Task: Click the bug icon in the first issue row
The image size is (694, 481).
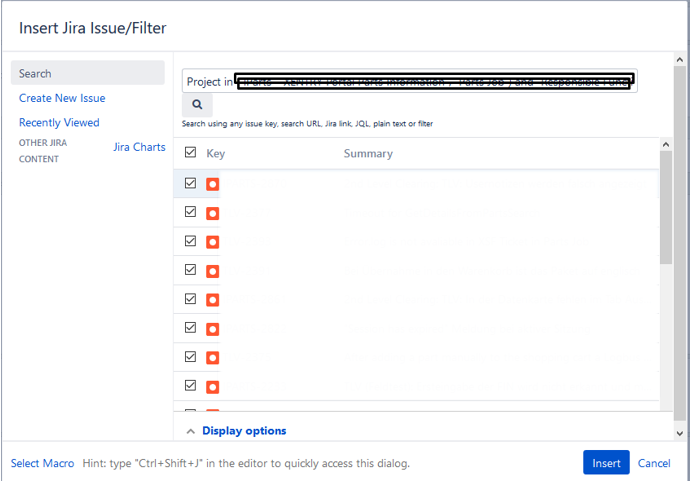Action: tap(212, 184)
